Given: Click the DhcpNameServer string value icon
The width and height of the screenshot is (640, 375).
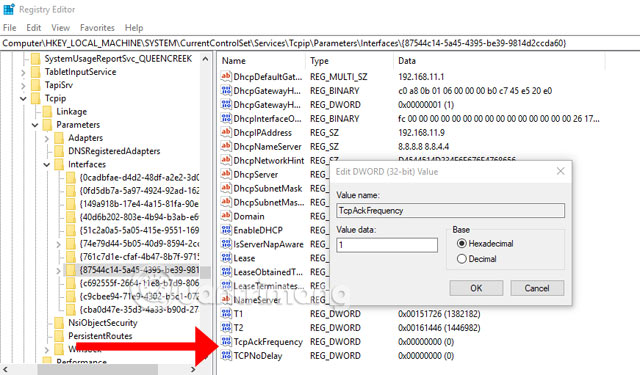Looking at the screenshot, I should (226, 146).
